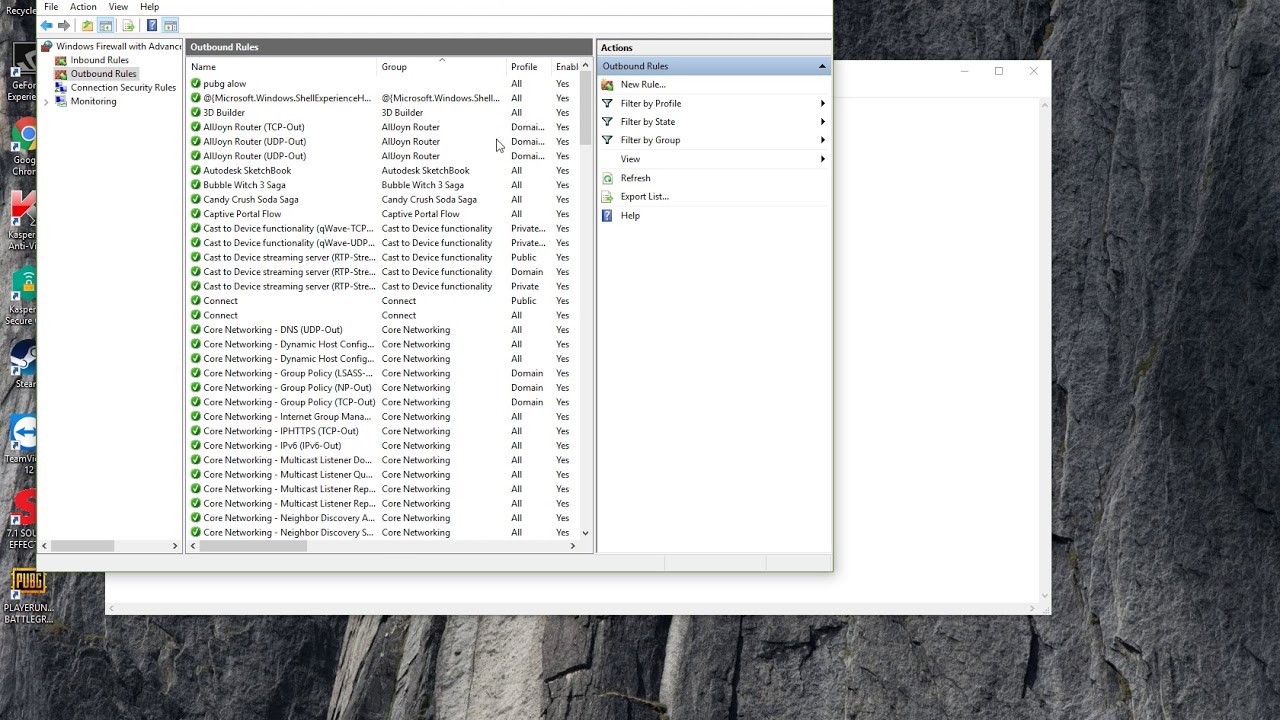Click the Export List toolbar icon
The height and width of the screenshot is (720, 1280).
tap(128, 25)
